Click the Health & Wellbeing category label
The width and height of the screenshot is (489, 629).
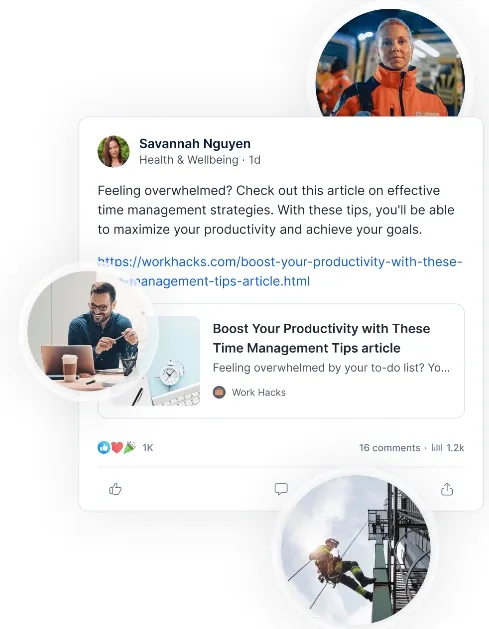(x=189, y=160)
